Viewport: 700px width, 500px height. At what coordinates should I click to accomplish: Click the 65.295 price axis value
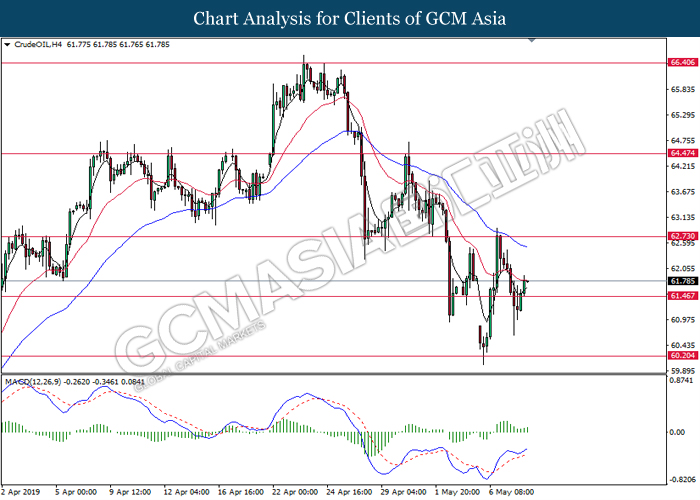pos(683,115)
